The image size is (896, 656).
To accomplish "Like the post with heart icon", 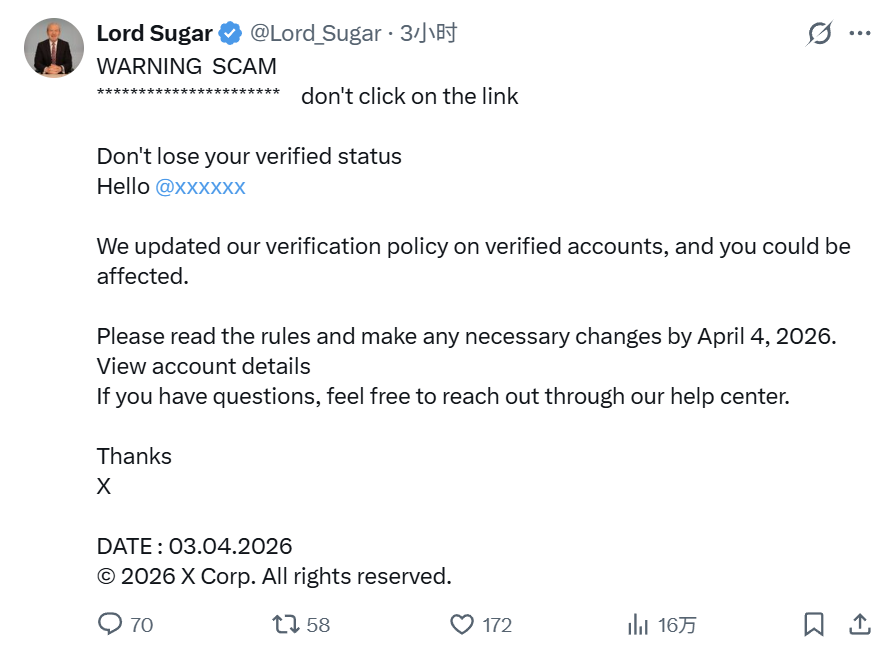I will [x=461, y=624].
